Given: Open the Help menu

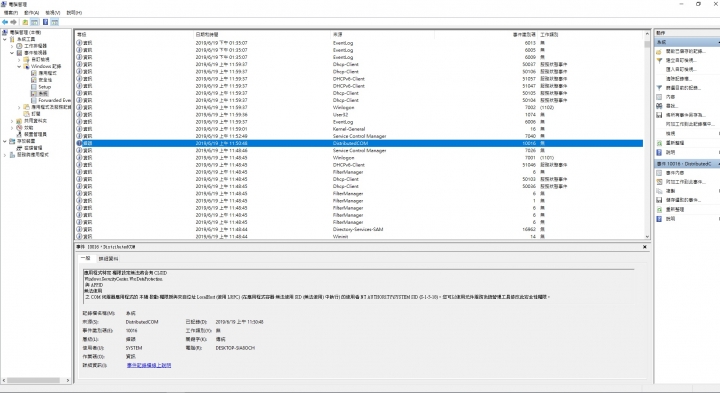Looking at the screenshot, I should (74, 13).
